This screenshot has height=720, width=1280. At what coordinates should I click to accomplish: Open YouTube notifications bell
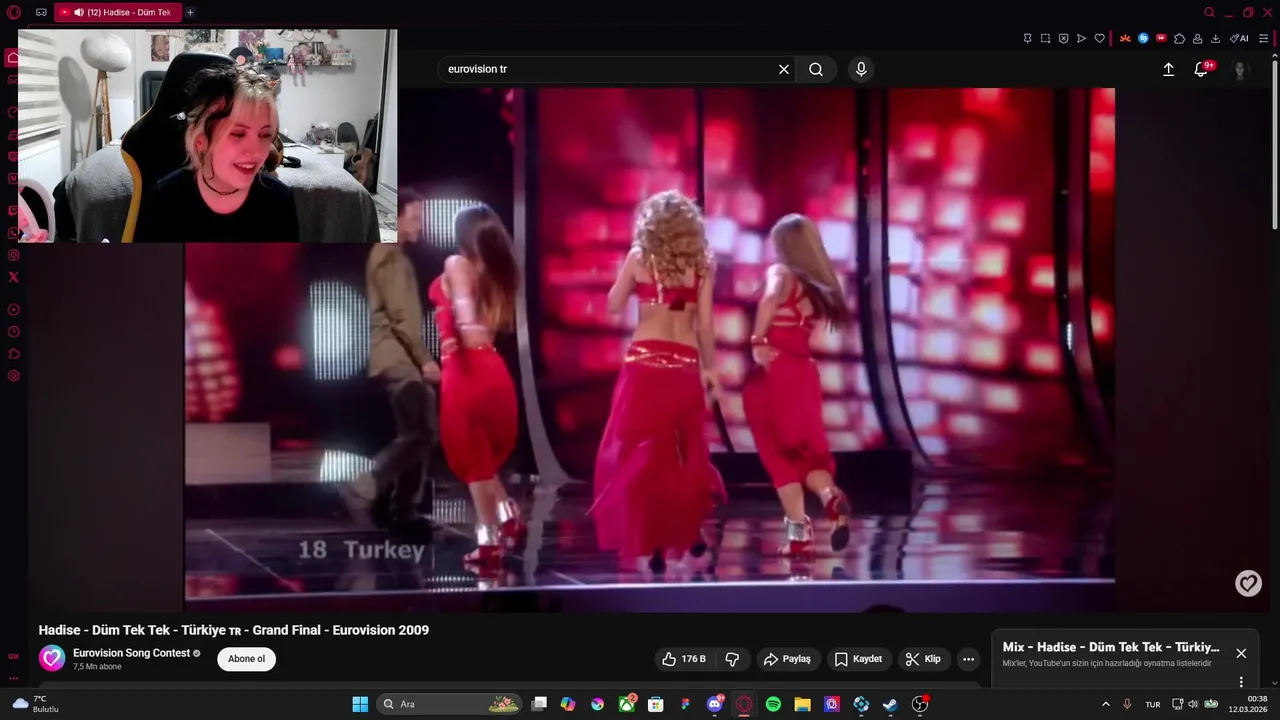click(x=1201, y=69)
